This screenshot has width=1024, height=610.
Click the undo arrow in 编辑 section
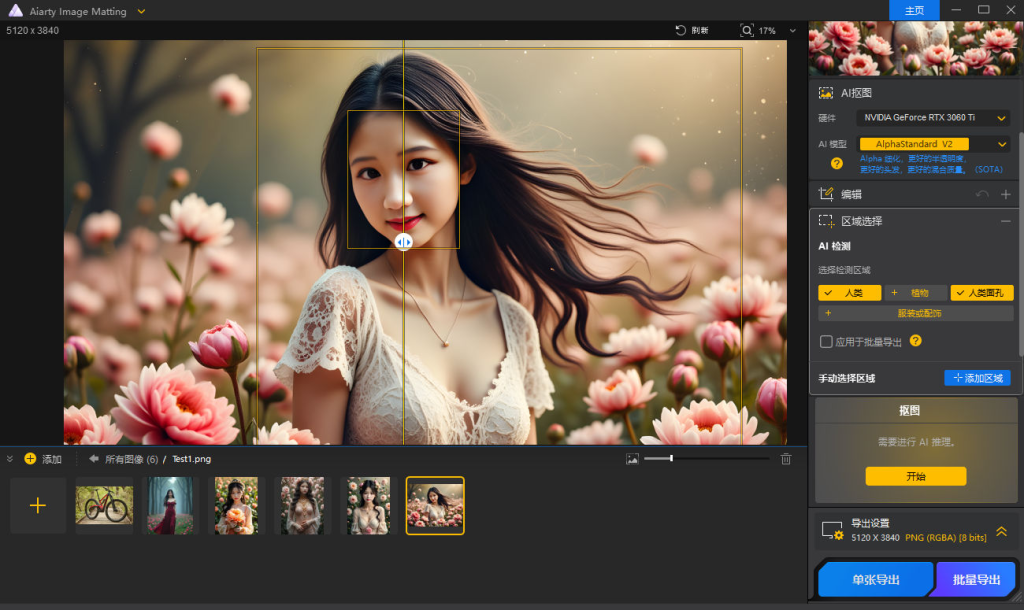point(982,194)
